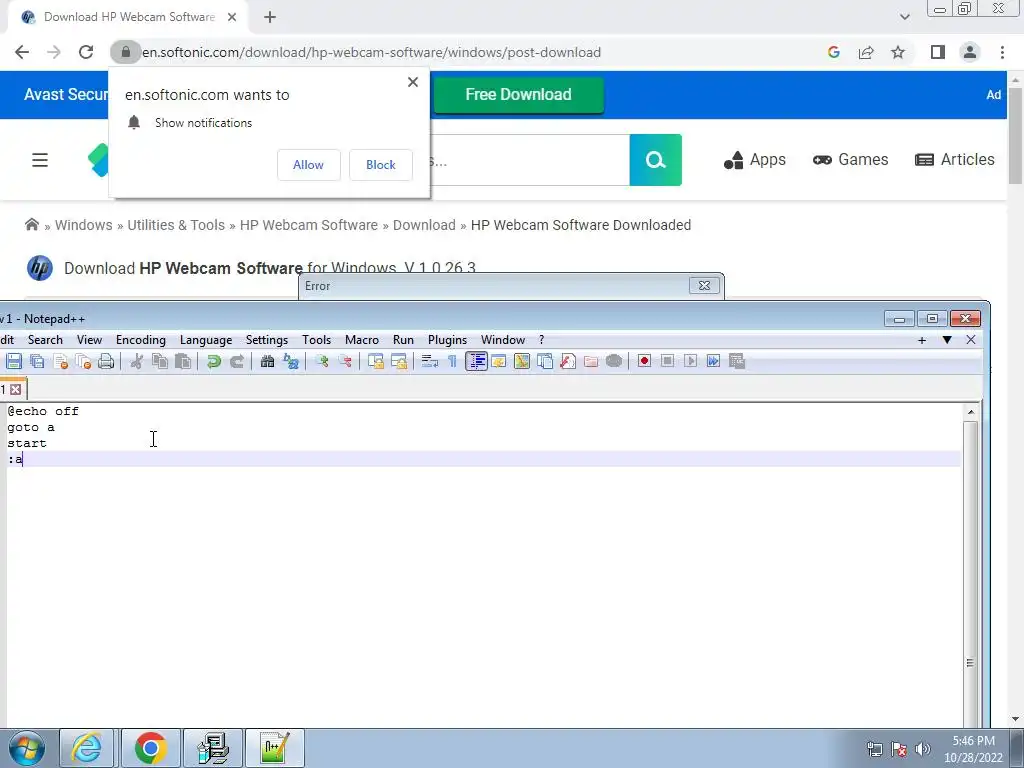The width and height of the screenshot is (1024, 768).
Task: Go to Games section on Softonic
Action: [850, 160]
